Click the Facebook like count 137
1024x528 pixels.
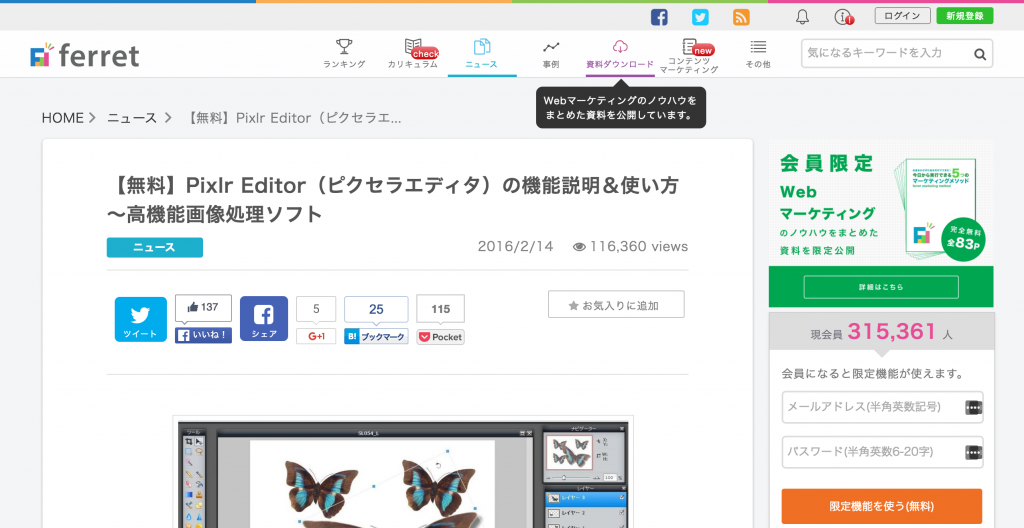(203, 308)
